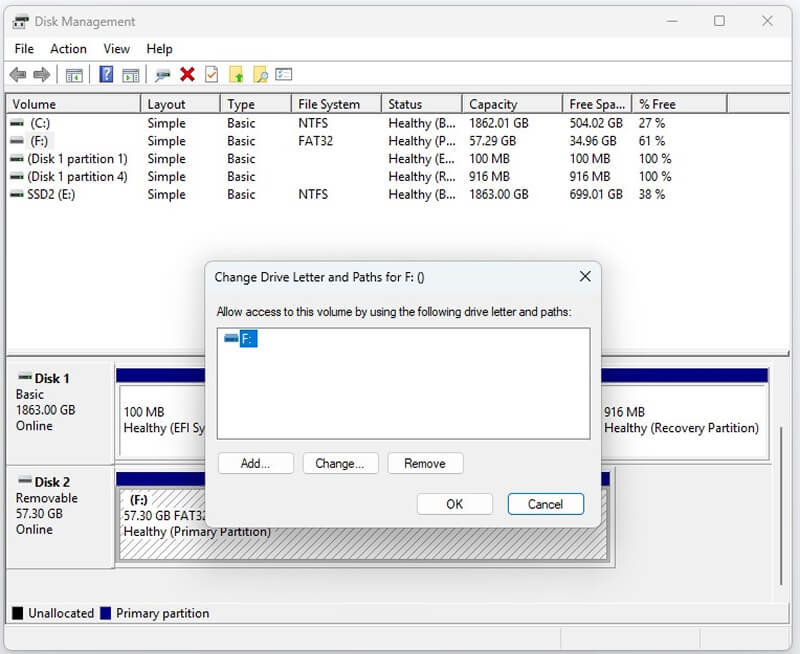The height and width of the screenshot is (654, 800).
Task: Open Help via blue question mark icon
Action: 106,74
